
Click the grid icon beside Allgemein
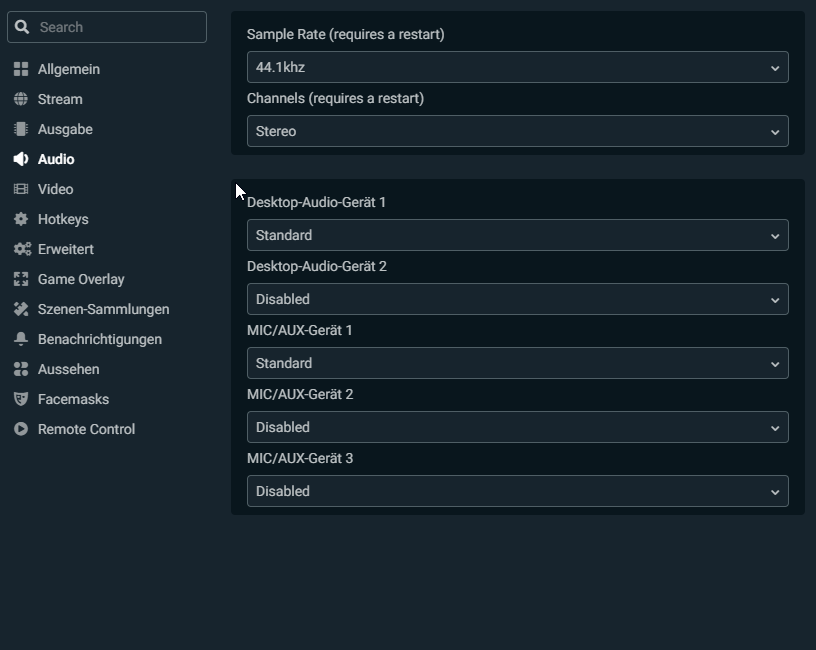tap(20, 69)
